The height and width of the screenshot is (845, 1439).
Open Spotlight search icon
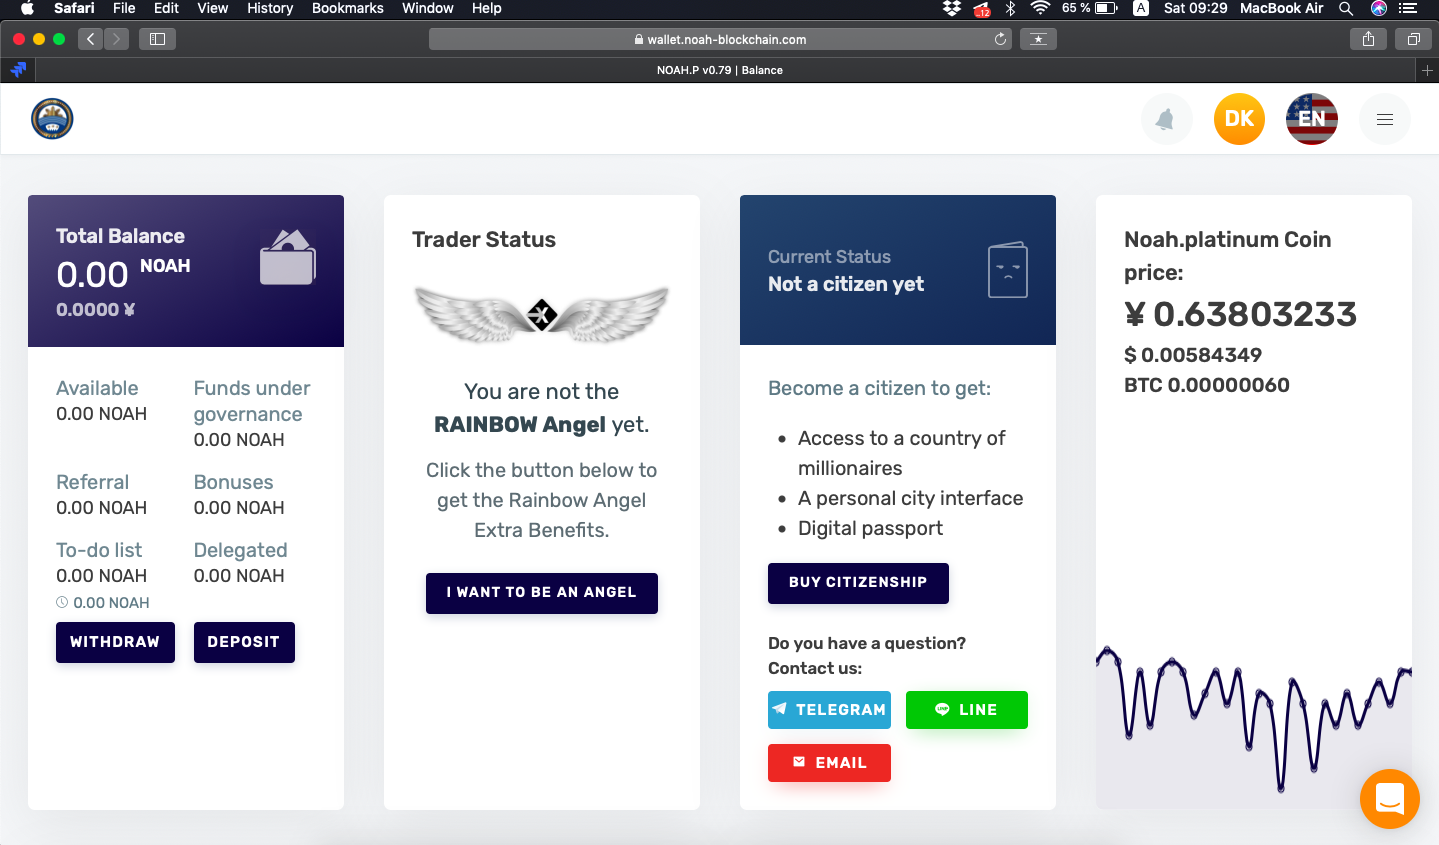click(x=1346, y=8)
